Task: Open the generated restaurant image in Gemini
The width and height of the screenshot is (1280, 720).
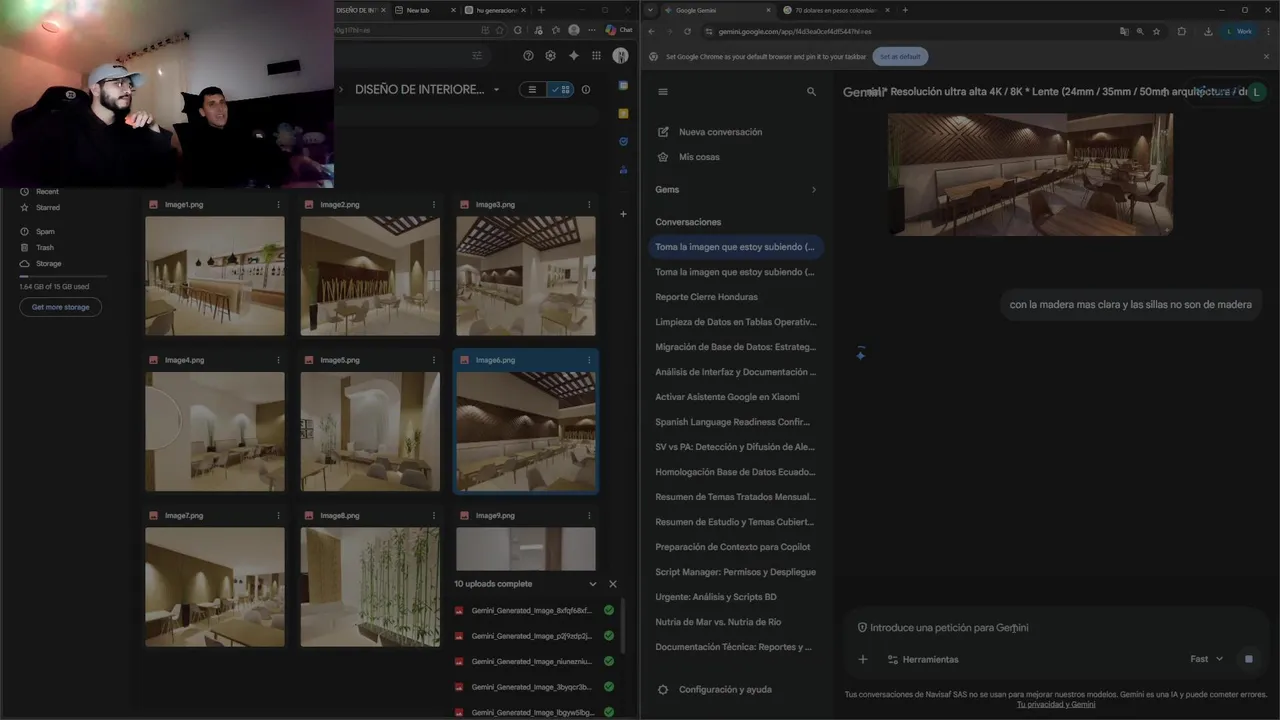Action: click(1030, 174)
